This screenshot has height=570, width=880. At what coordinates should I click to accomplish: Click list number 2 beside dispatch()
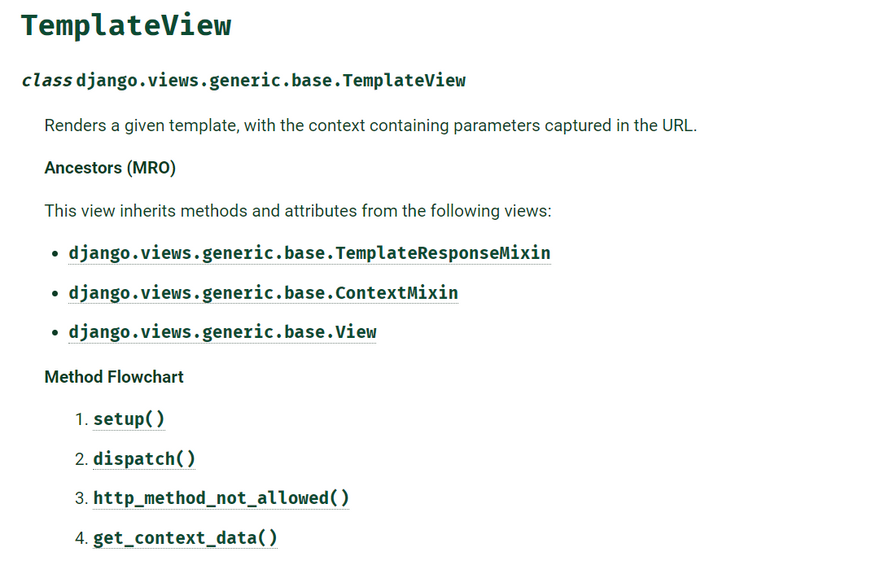click(x=80, y=459)
